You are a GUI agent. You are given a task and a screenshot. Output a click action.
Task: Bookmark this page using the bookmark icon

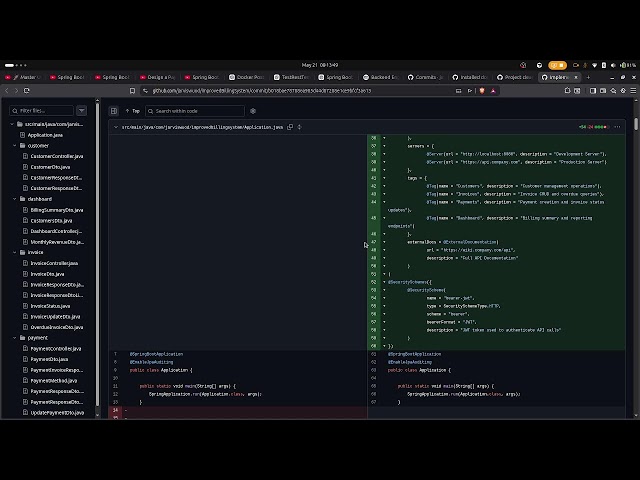click(x=132, y=91)
